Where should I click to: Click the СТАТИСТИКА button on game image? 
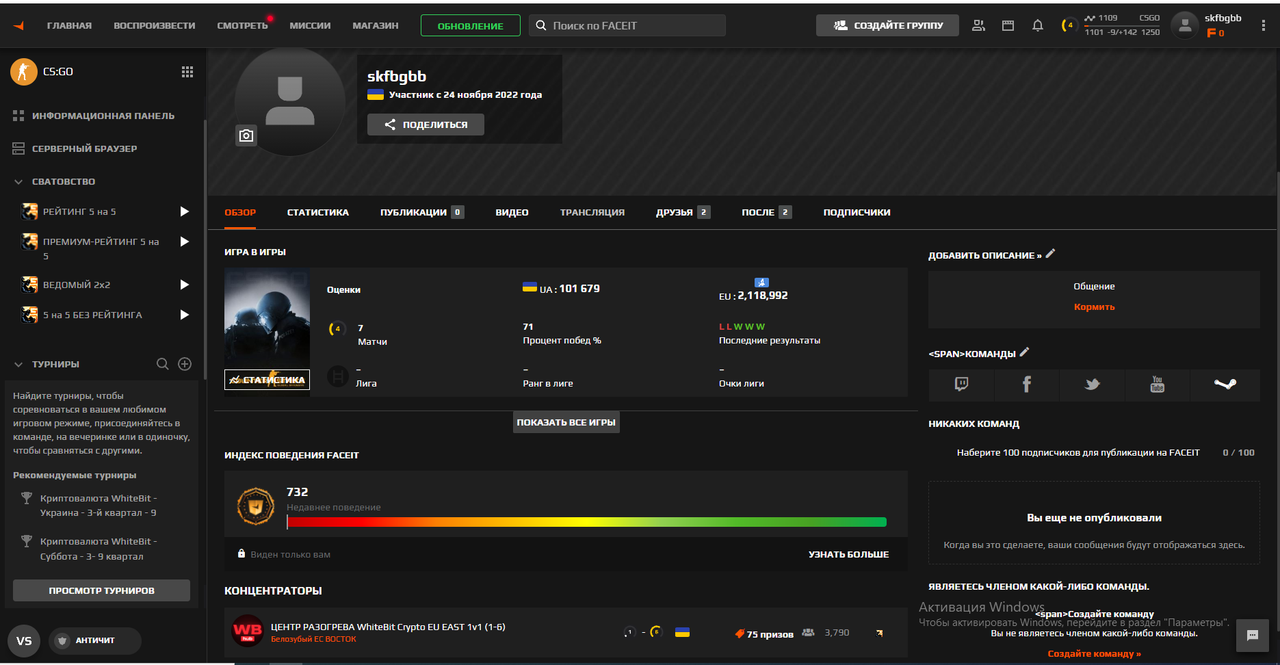tap(267, 380)
